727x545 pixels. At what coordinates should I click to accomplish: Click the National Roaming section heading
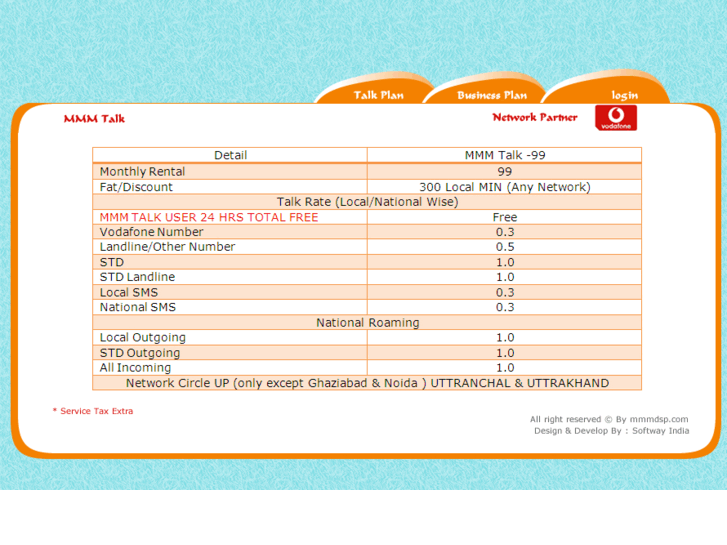[368, 322]
